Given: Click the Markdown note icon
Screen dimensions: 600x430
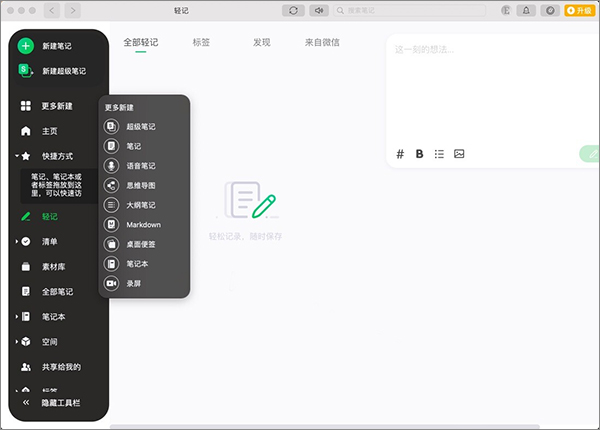Looking at the screenshot, I should tap(111, 225).
